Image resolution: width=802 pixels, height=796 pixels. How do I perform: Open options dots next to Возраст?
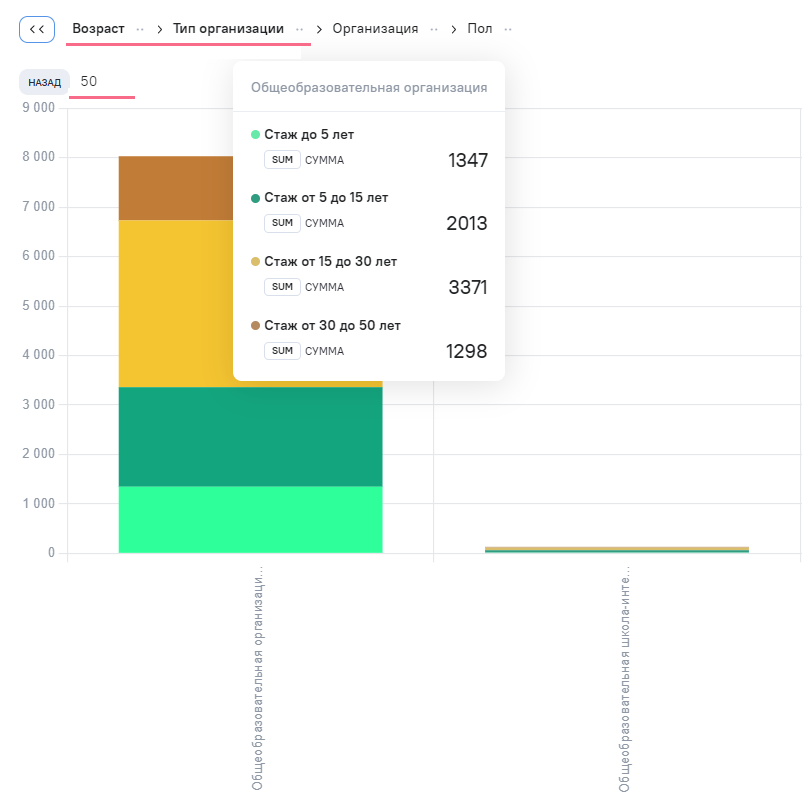tap(140, 29)
